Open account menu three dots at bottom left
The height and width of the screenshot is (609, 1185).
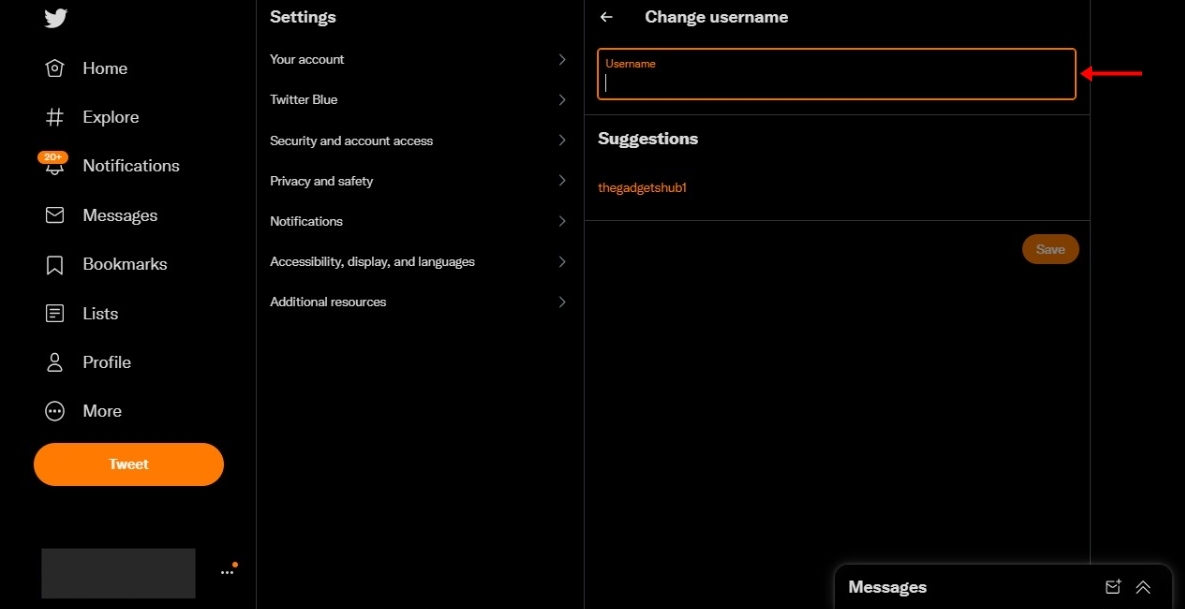click(227, 572)
